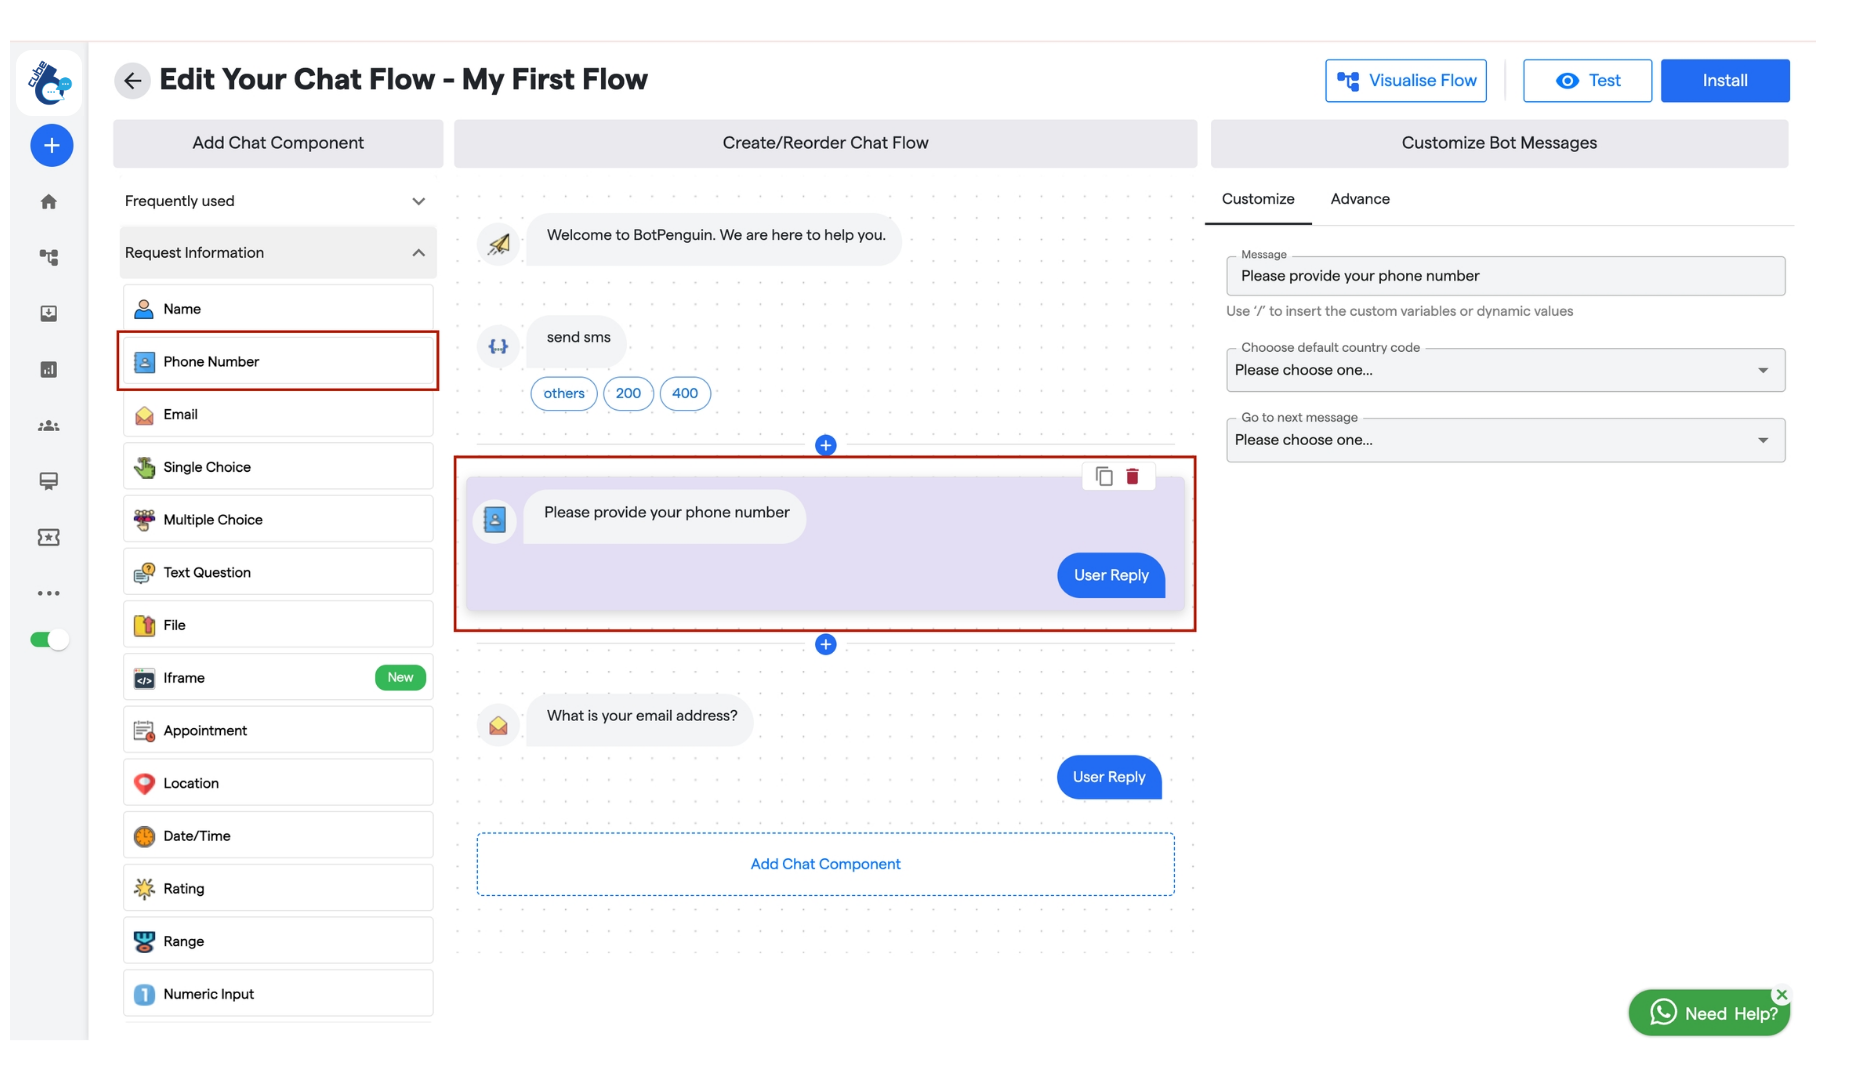Copy the phone number chat component
Image resolution: width=1866 pixels, height=1080 pixels.
point(1104,476)
